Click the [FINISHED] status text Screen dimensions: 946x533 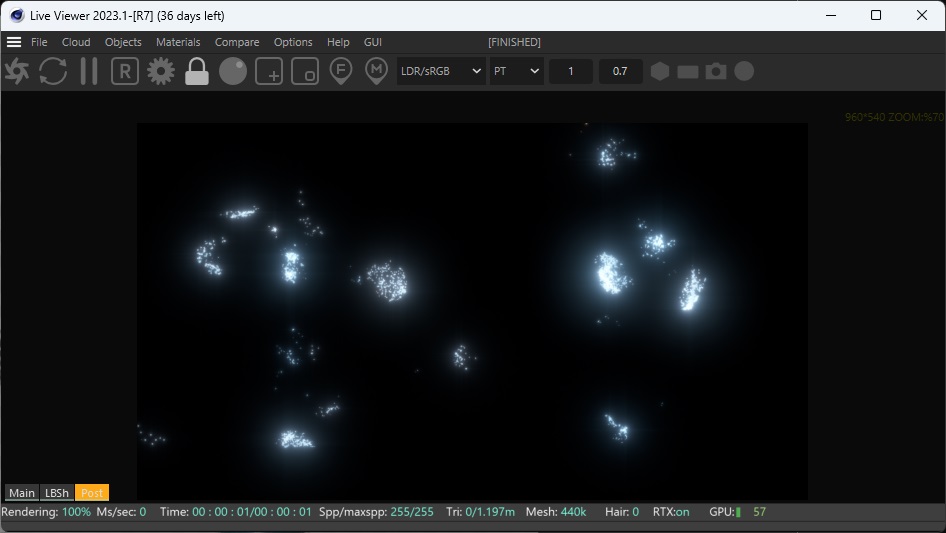click(514, 42)
